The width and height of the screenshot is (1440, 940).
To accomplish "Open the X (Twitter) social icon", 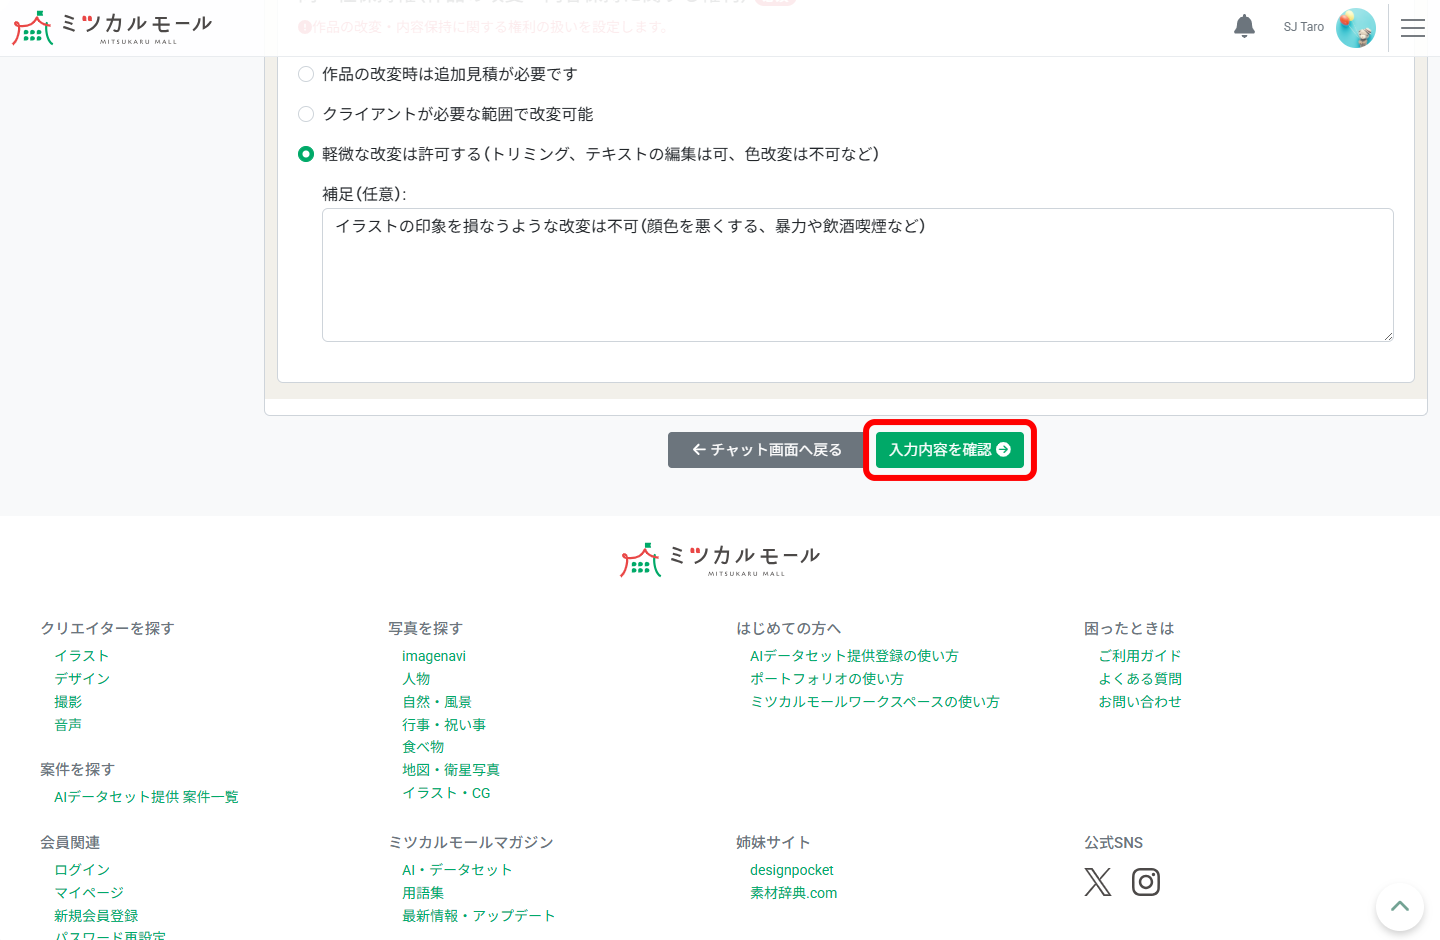I will coord(1097,881).
